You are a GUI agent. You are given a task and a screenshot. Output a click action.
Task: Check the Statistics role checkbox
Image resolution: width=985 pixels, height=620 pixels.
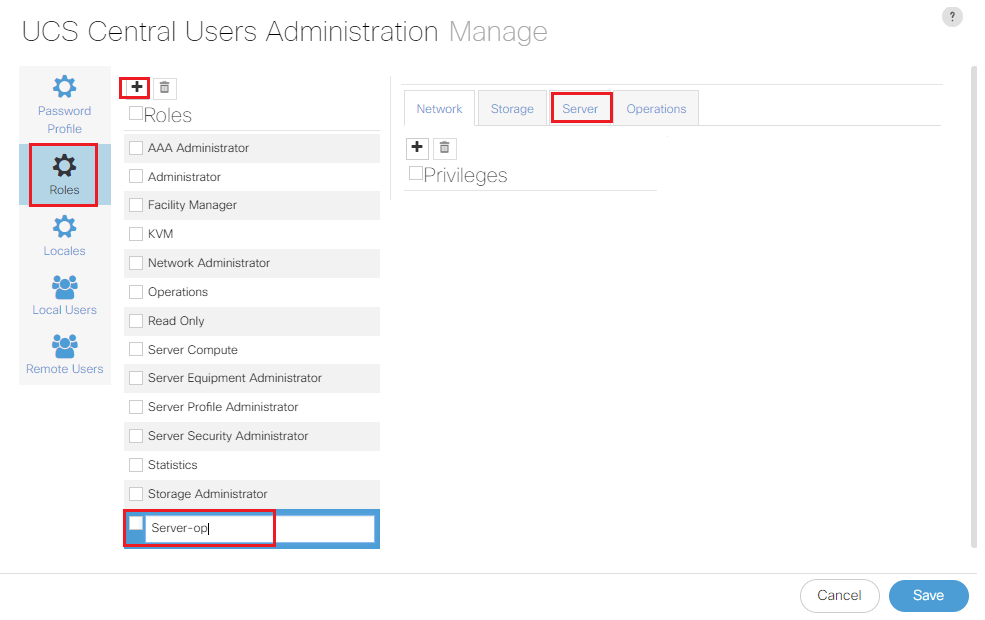[136, 465]
